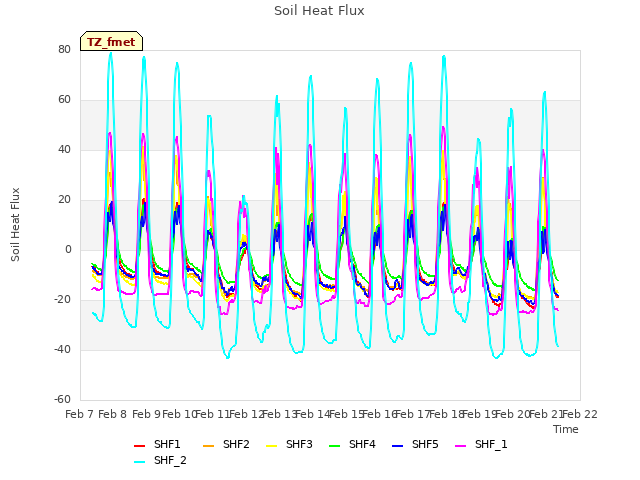Click the -20 y-axis tick label
The width and height of the screenshot is (640, 480).
(62, 300)
